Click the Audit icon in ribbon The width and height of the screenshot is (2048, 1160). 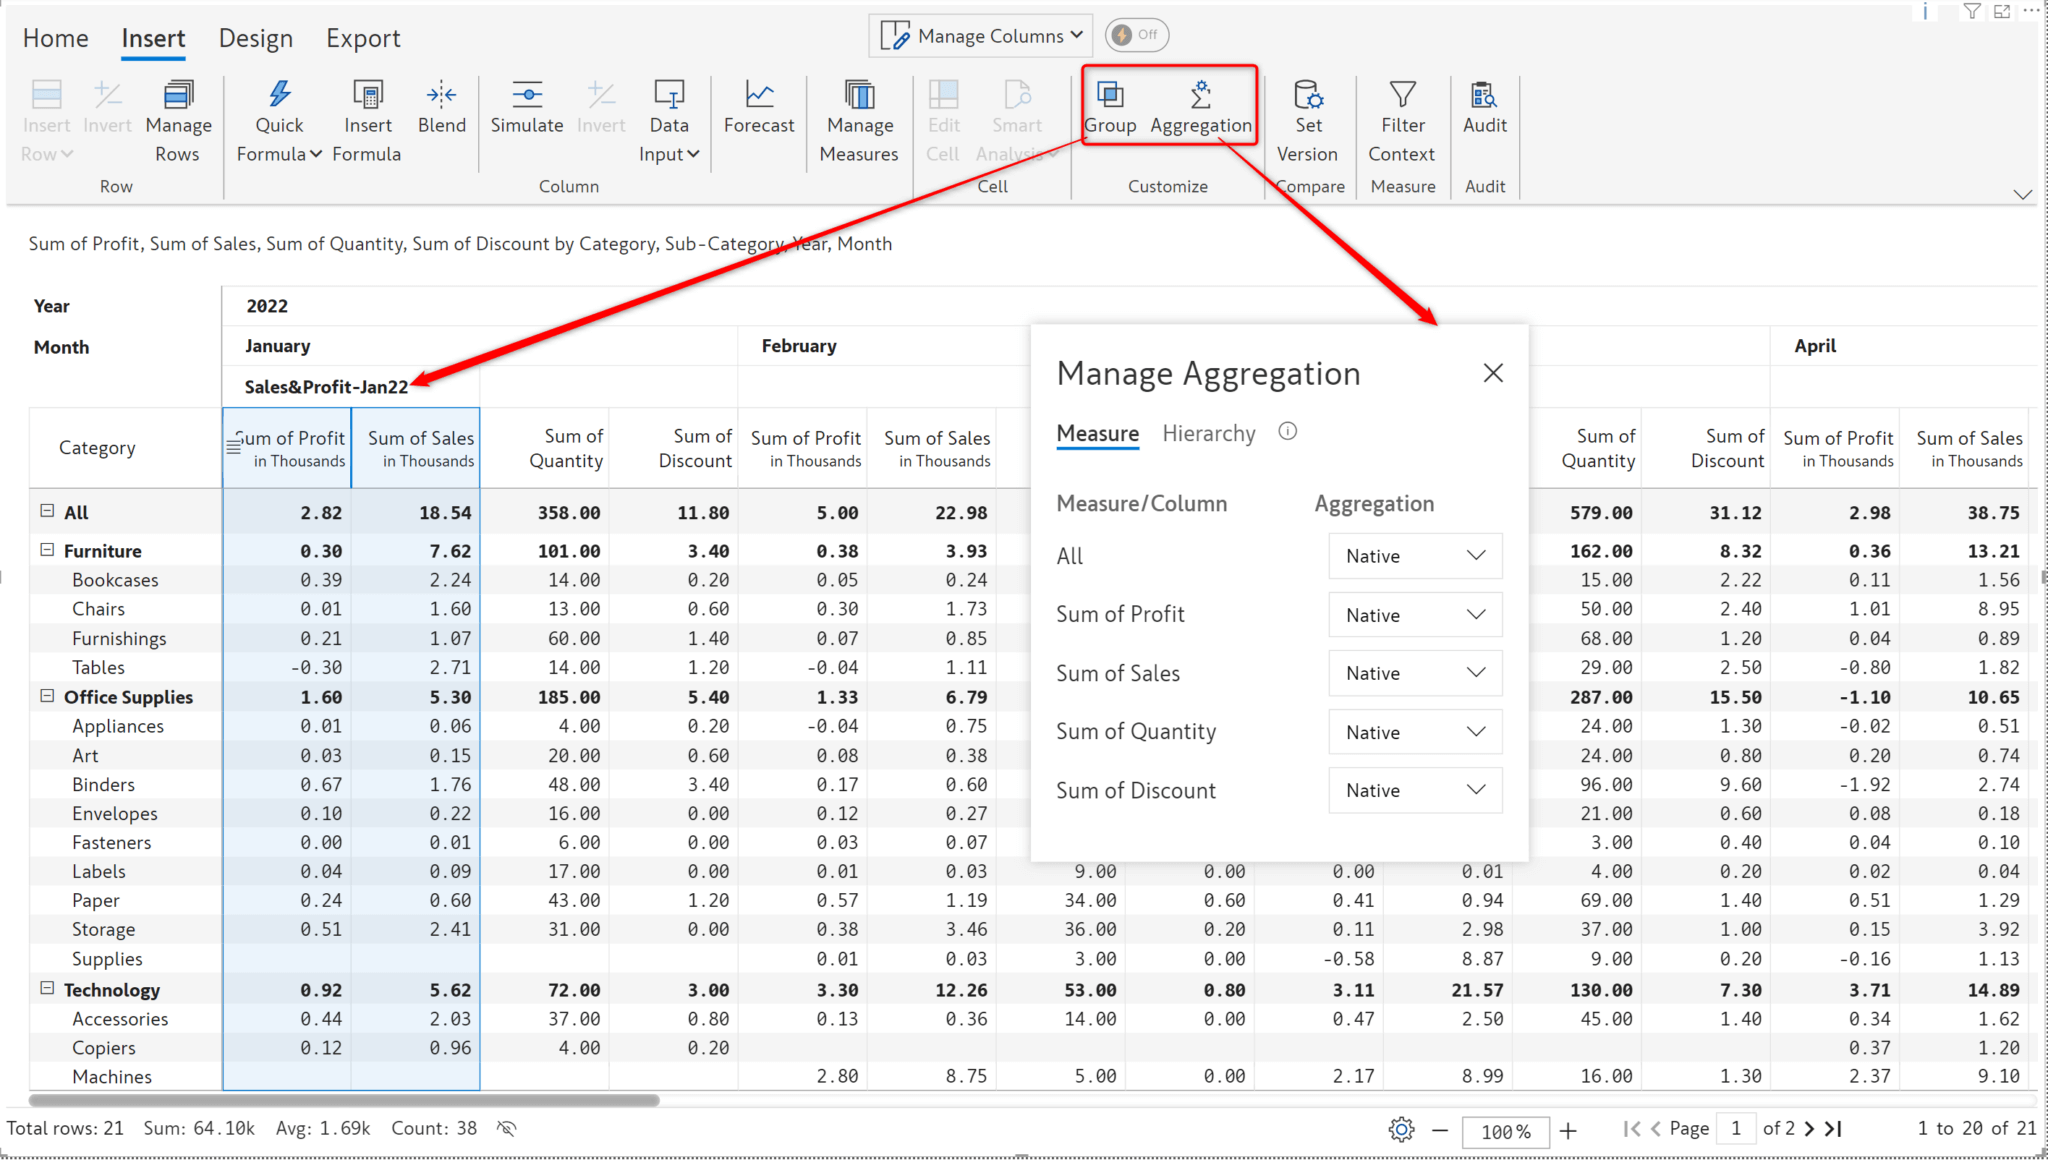click(1484, 94)
